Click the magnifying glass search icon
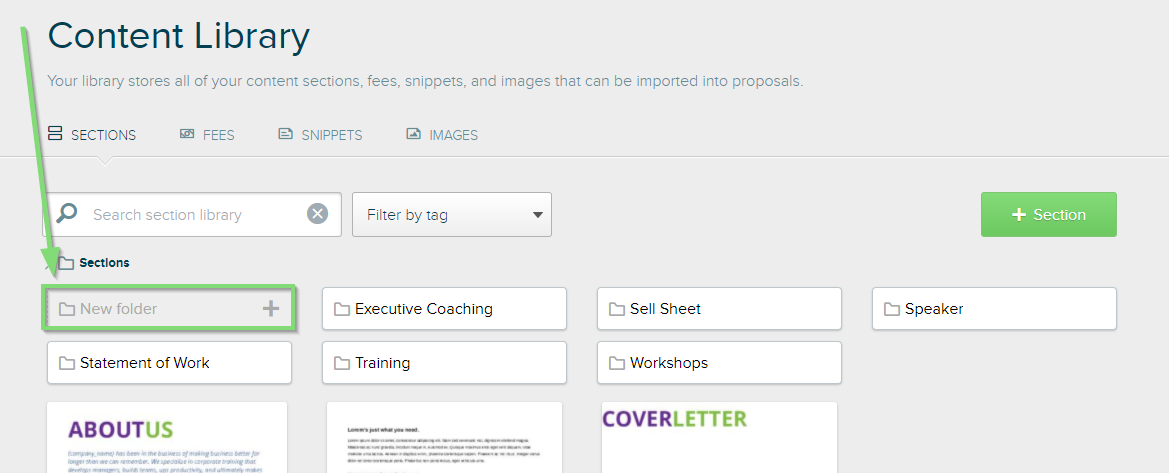 66,213
